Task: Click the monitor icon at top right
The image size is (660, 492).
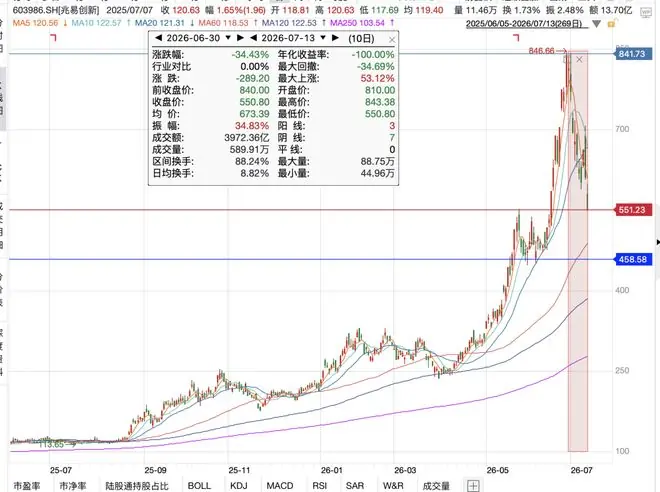Action: point(646,12)
